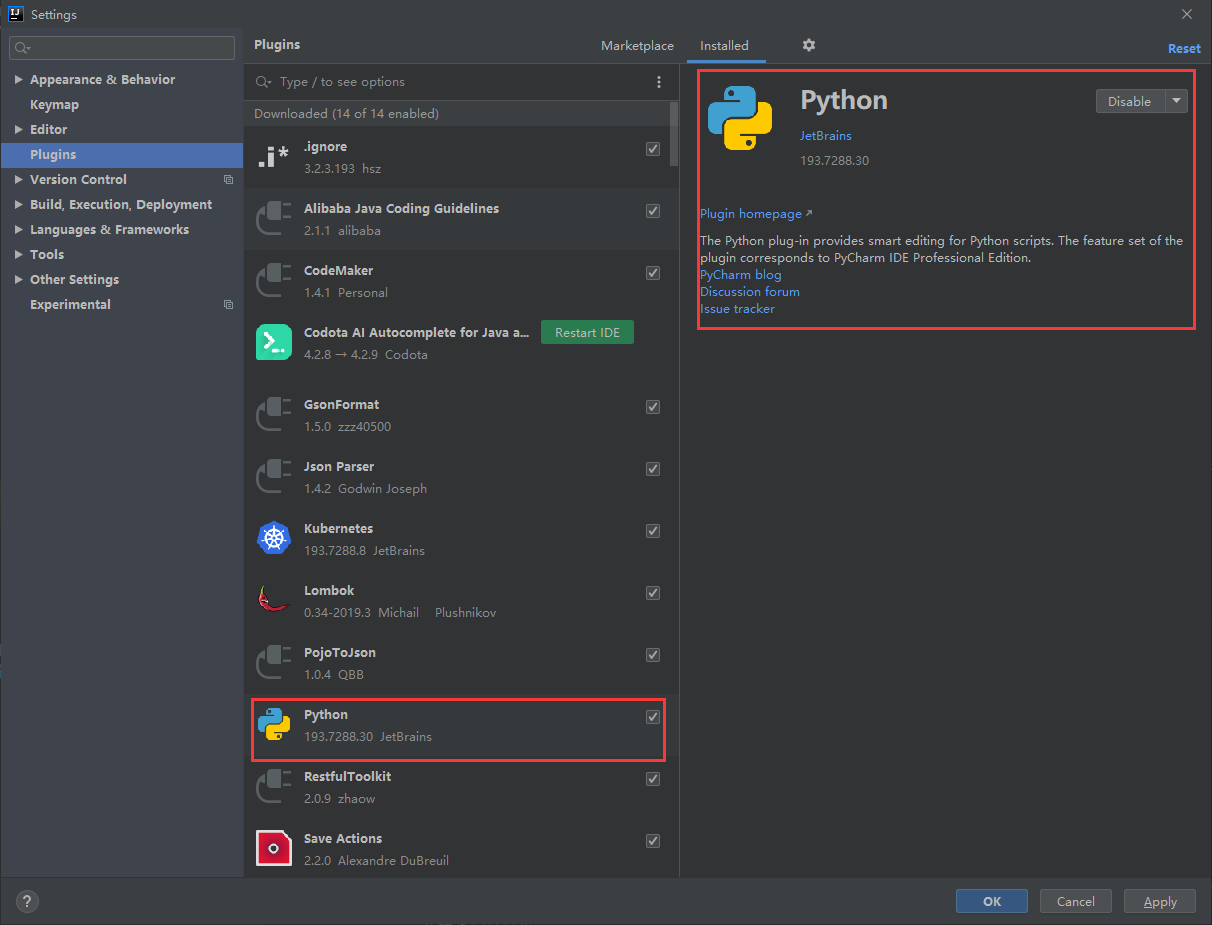1212x925 pixels.
Task: Switch to the Installed tab
Action: point(724,46)
